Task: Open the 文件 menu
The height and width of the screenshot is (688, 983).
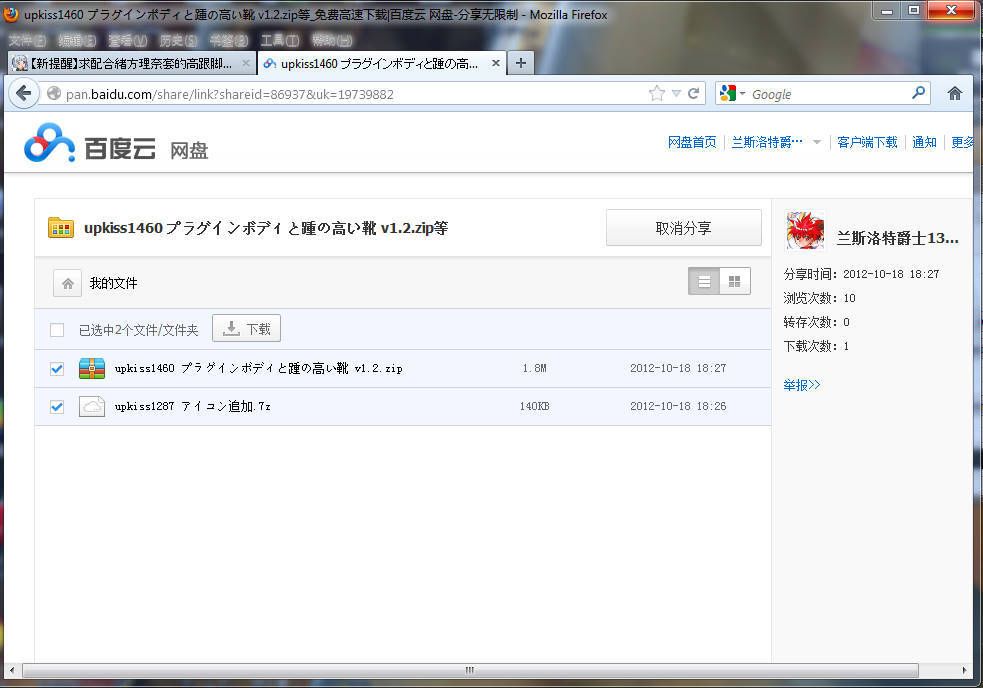Action: (28, 41)
